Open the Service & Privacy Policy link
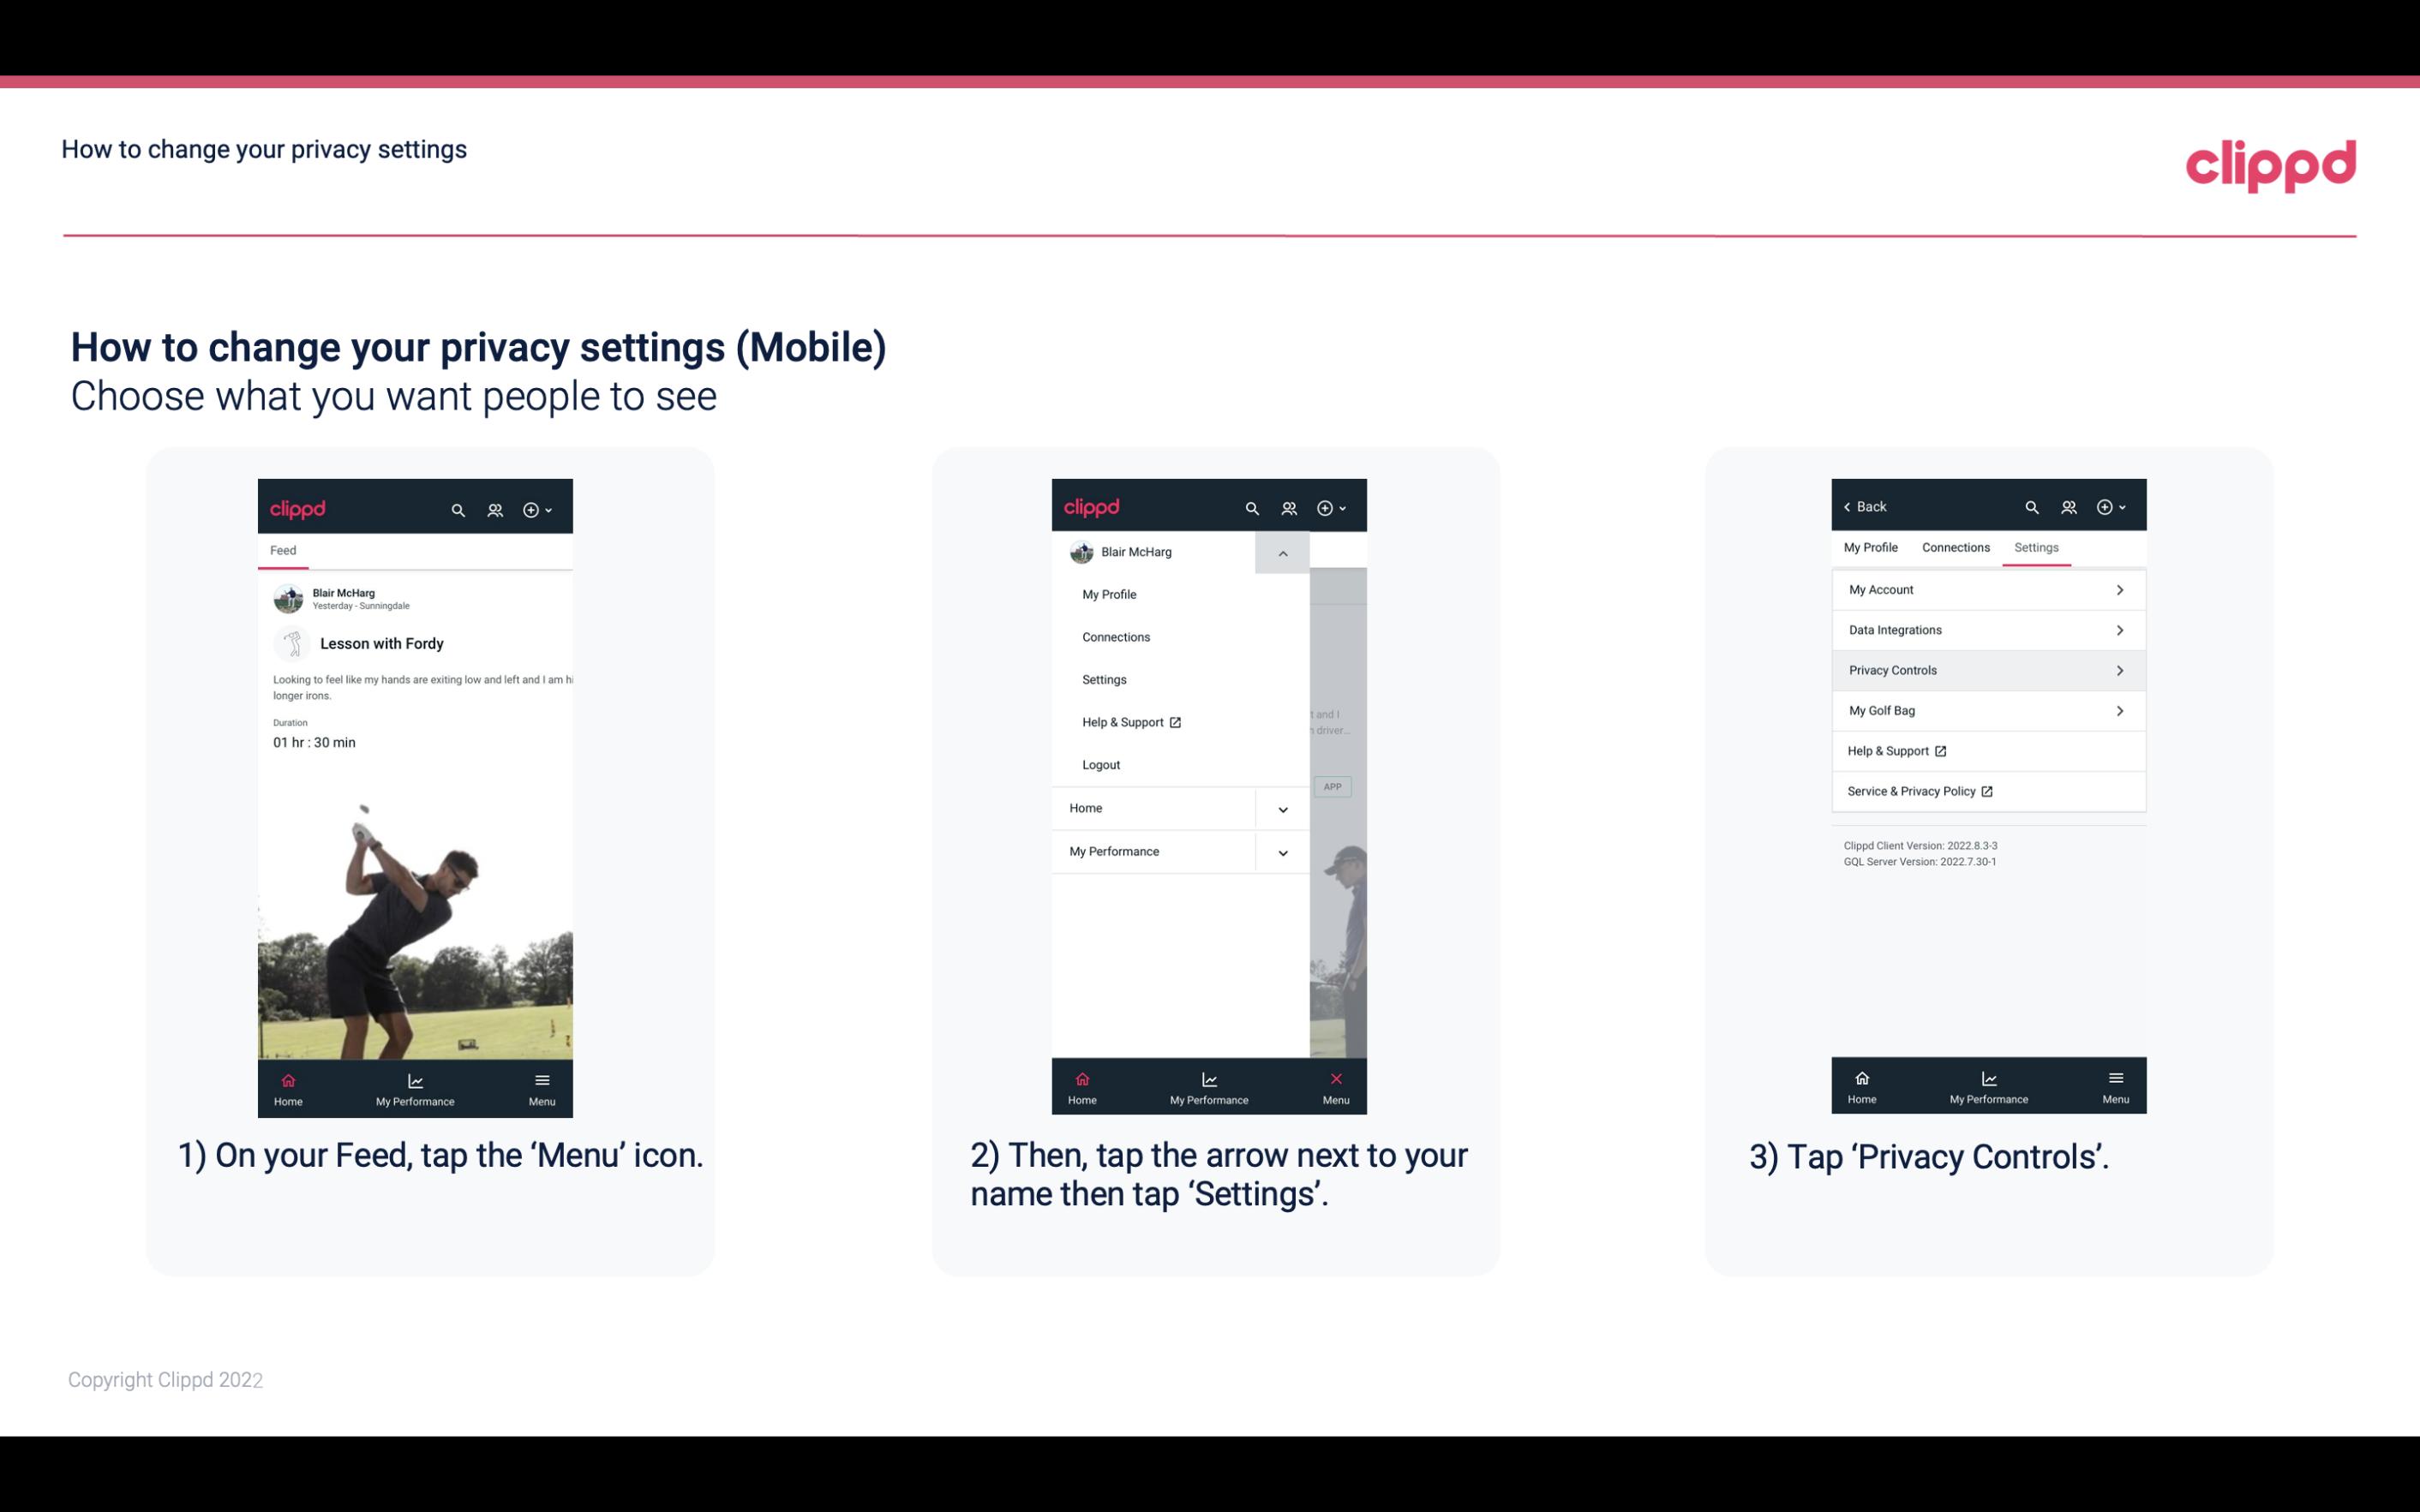 1920,791
